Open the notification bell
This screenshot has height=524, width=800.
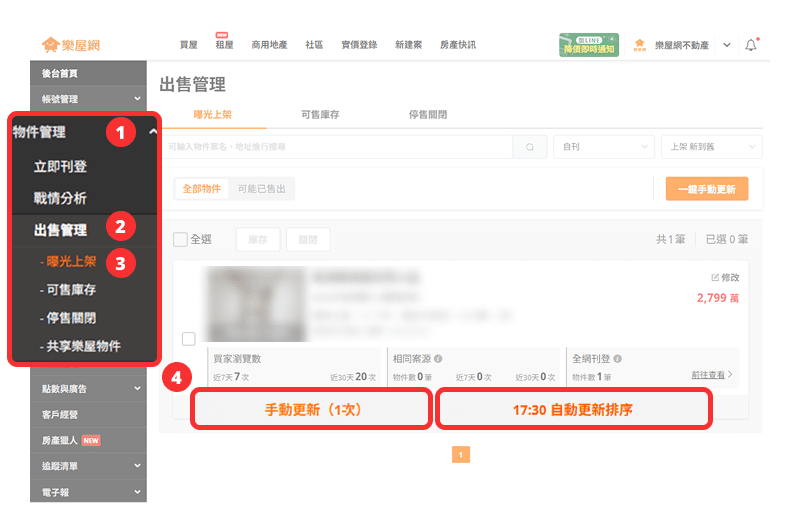coord(751,45)
